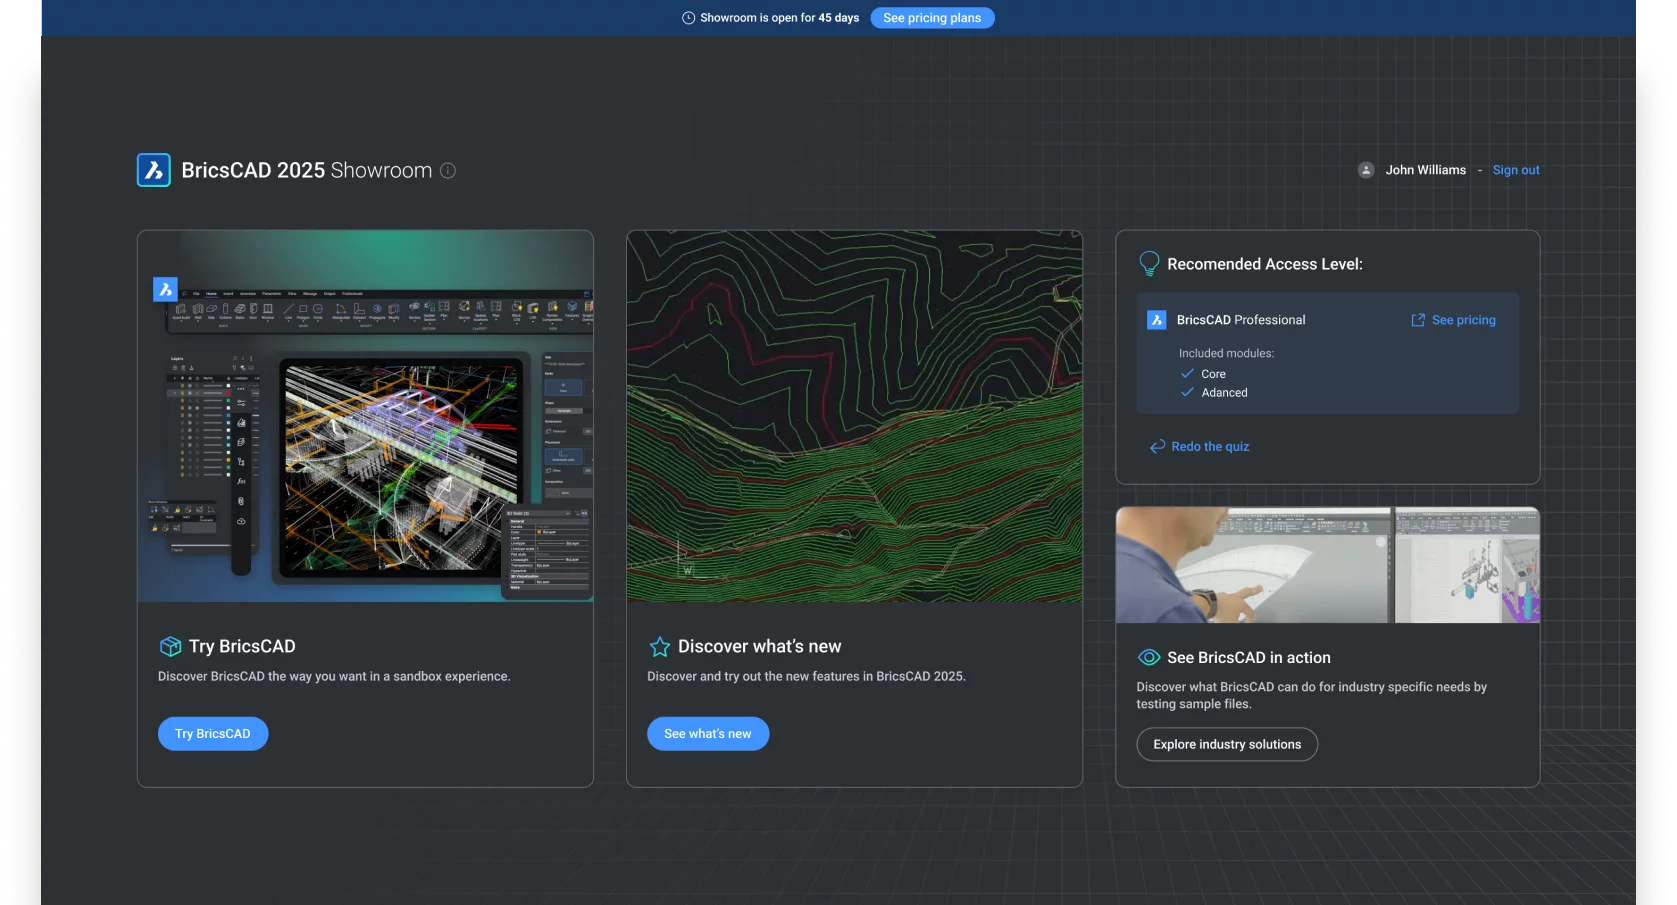
Task: Click the lightbulb icon in Recommended Access Level
Action: pos(1149,264)
